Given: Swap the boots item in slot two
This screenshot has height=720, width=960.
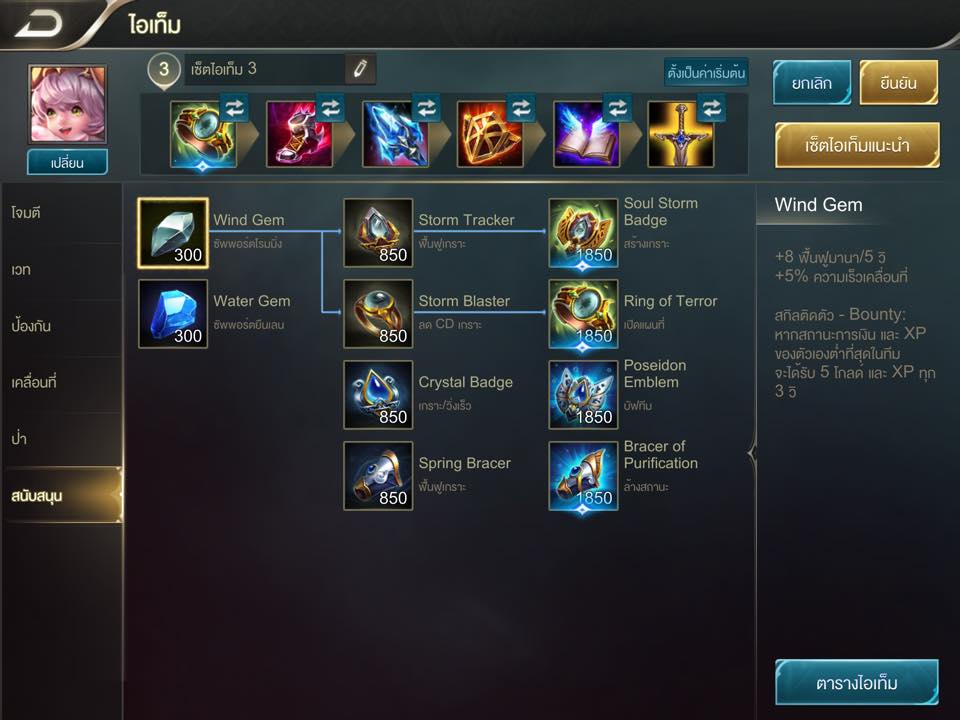Looking at the screenshot, I should (330, 108).
